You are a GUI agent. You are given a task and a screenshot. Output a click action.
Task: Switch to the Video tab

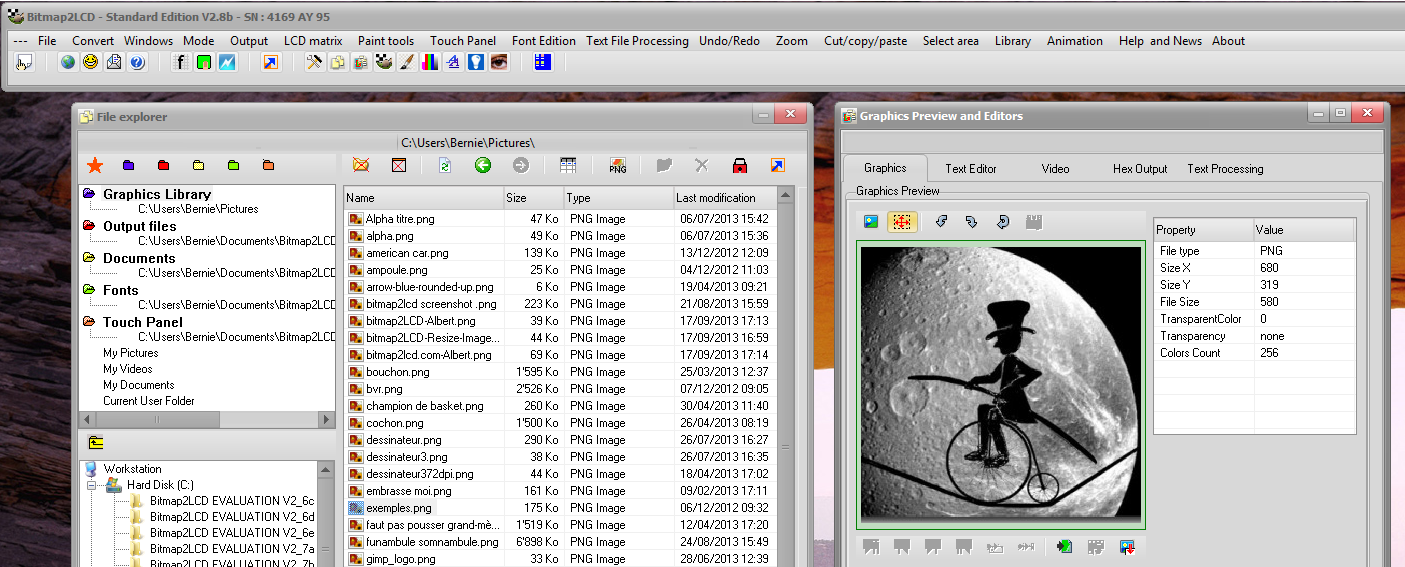(x=1056, y=169)
